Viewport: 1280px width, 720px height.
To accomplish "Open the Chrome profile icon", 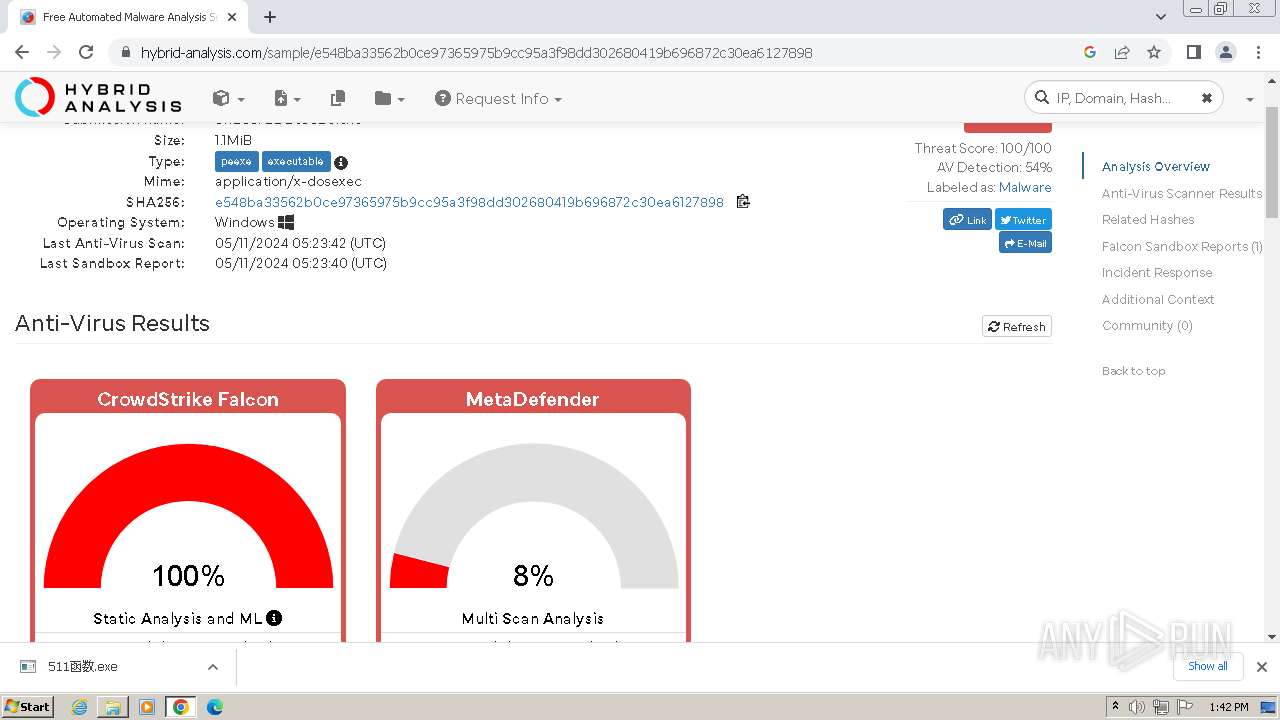I will 1225,52.
